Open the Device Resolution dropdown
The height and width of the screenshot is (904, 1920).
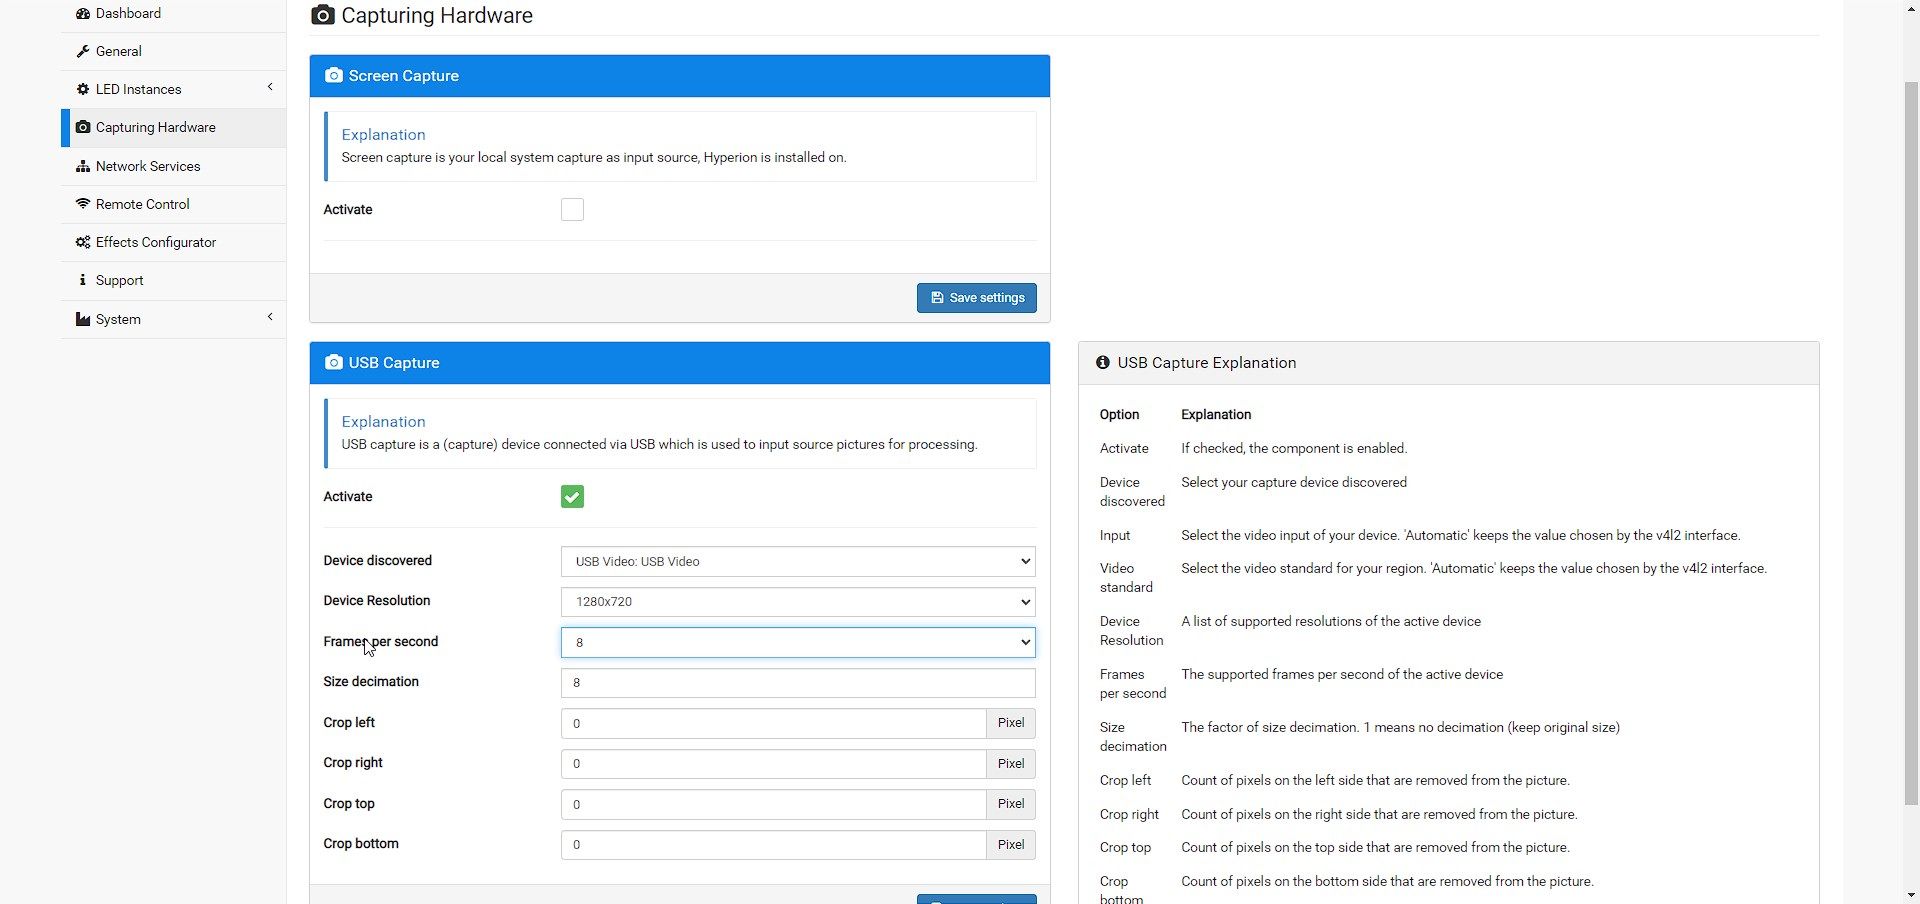tap(797, 602)
